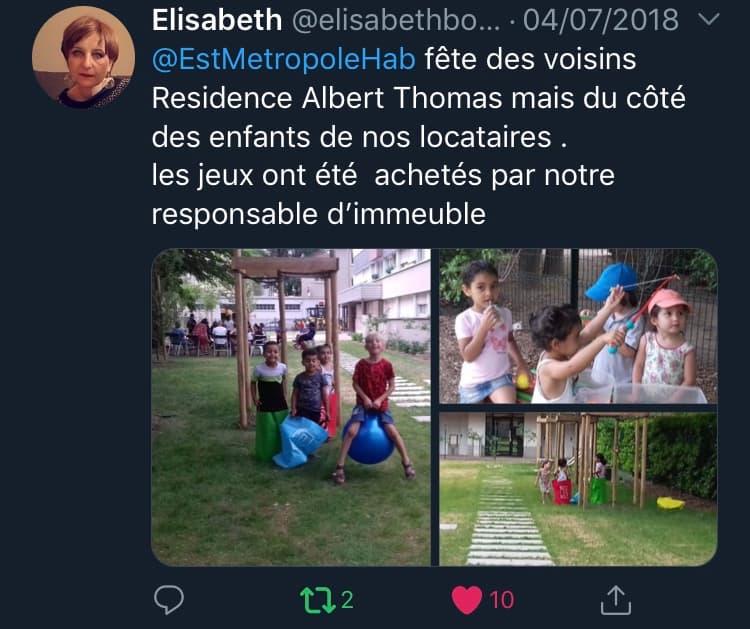The image size is (750, 629).
Task: Open the @elisabethbo... handle
Action: (396, 20)
